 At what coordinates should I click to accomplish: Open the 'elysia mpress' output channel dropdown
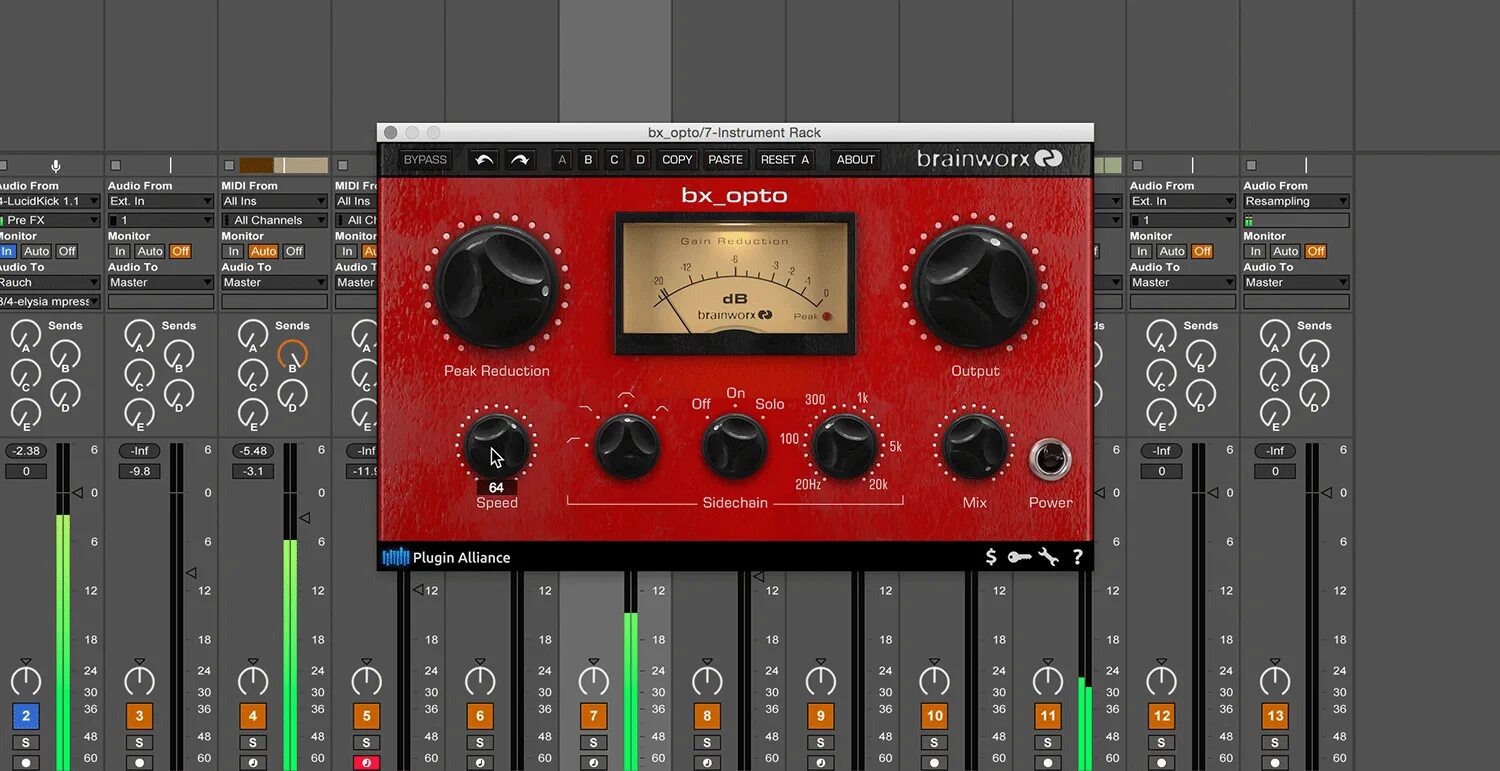[x=50, y=301]
